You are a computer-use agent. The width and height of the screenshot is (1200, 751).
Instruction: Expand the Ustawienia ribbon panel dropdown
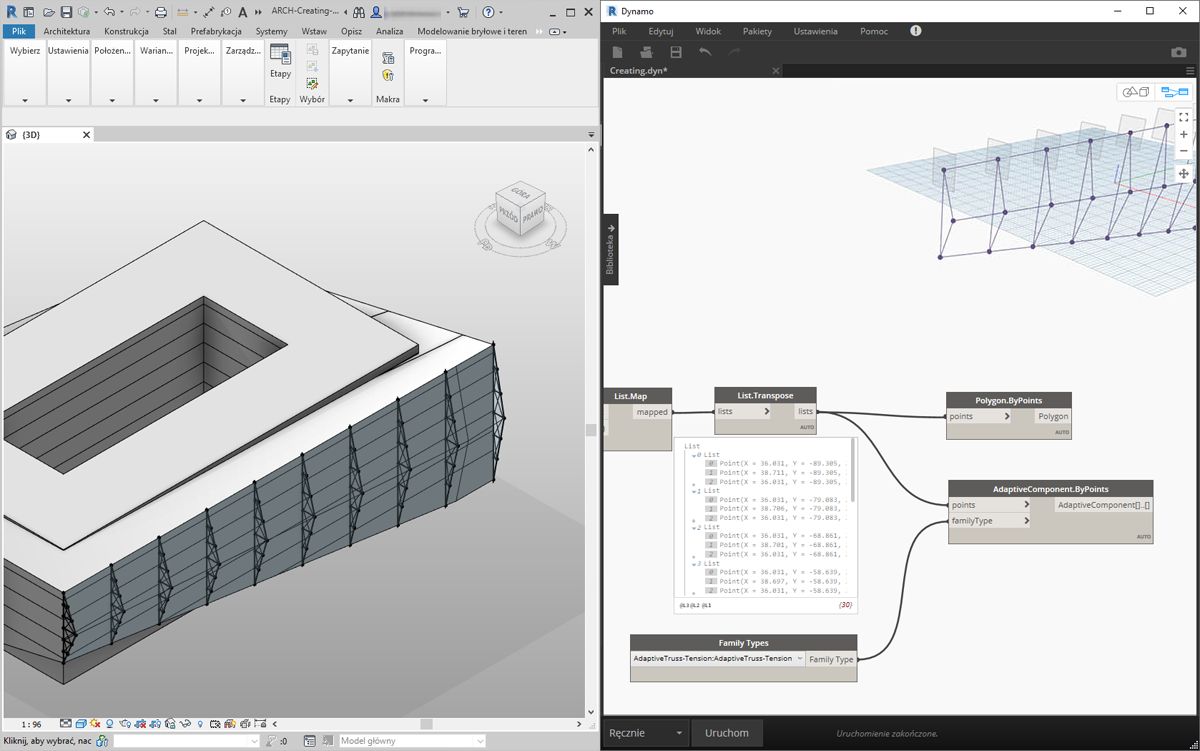(68, 100)
